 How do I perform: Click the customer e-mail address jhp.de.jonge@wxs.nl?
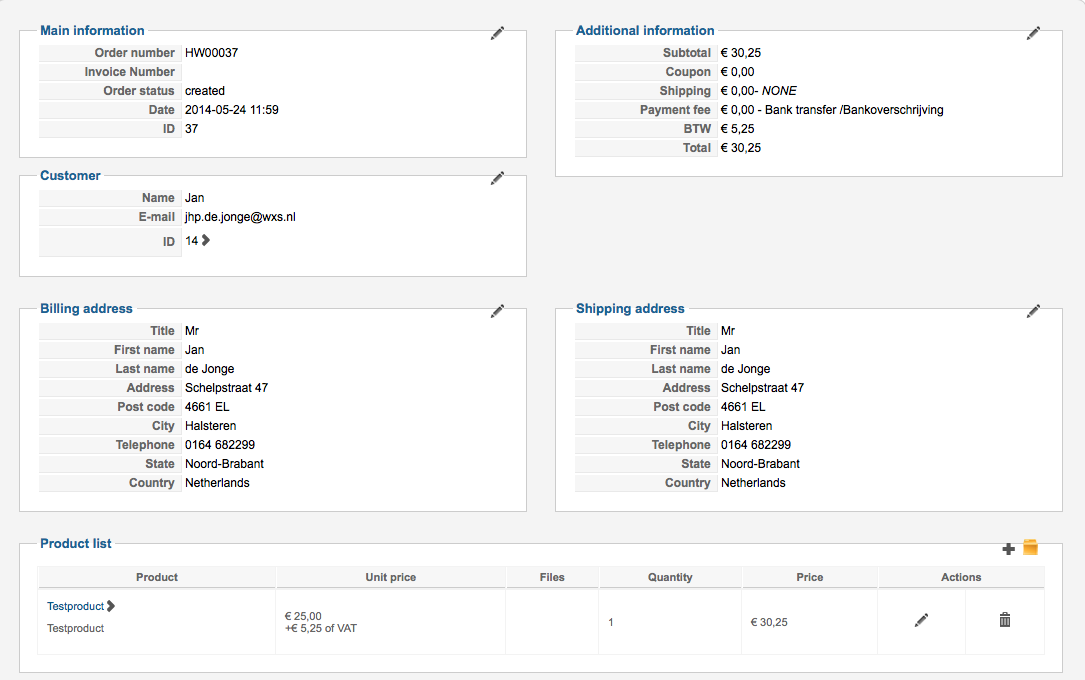click(x=240, y=217)
